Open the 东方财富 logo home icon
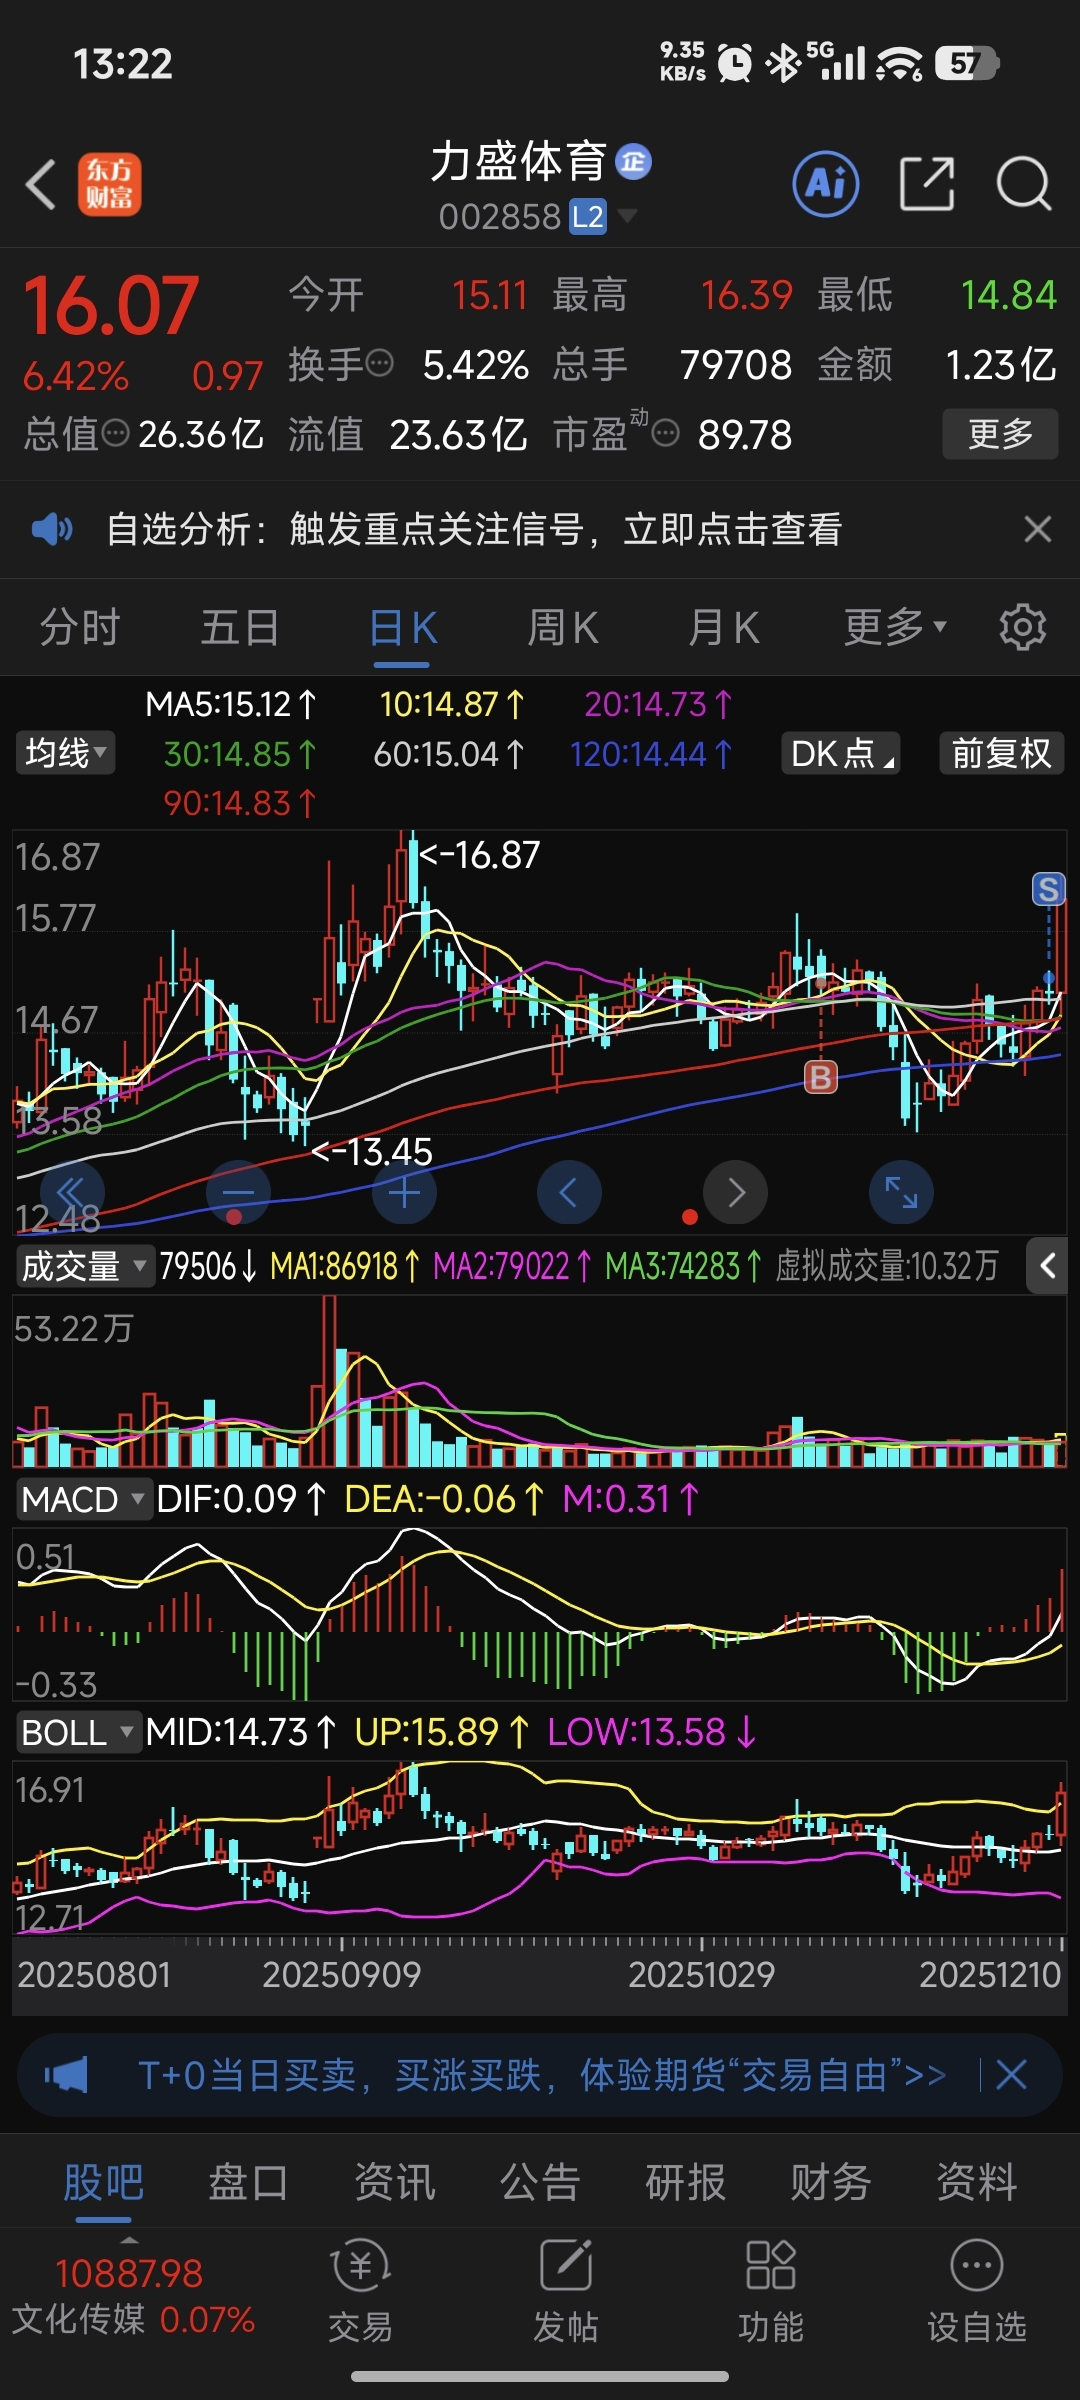This screenshot has width=1080, height=2400. click(110, 185)
